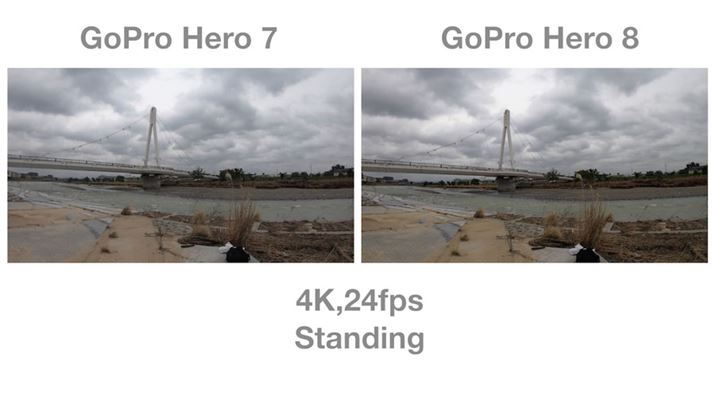Click the GoPro Hero 8 title text
This screenshot has width=715, height=403.
click(540, 38)
